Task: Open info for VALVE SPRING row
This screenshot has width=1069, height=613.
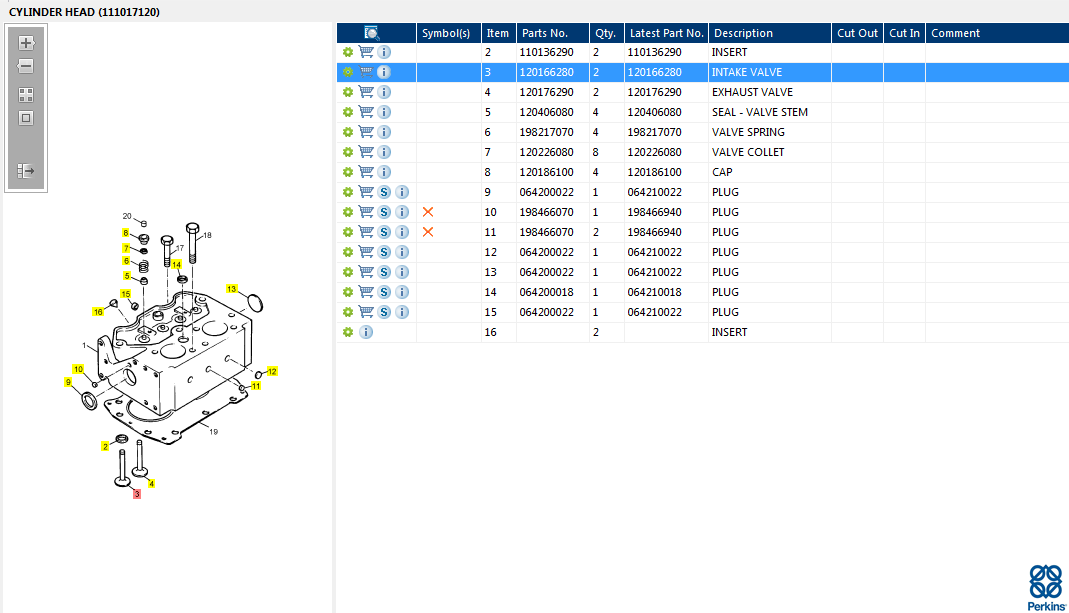Action: click(x=385, y=132)
